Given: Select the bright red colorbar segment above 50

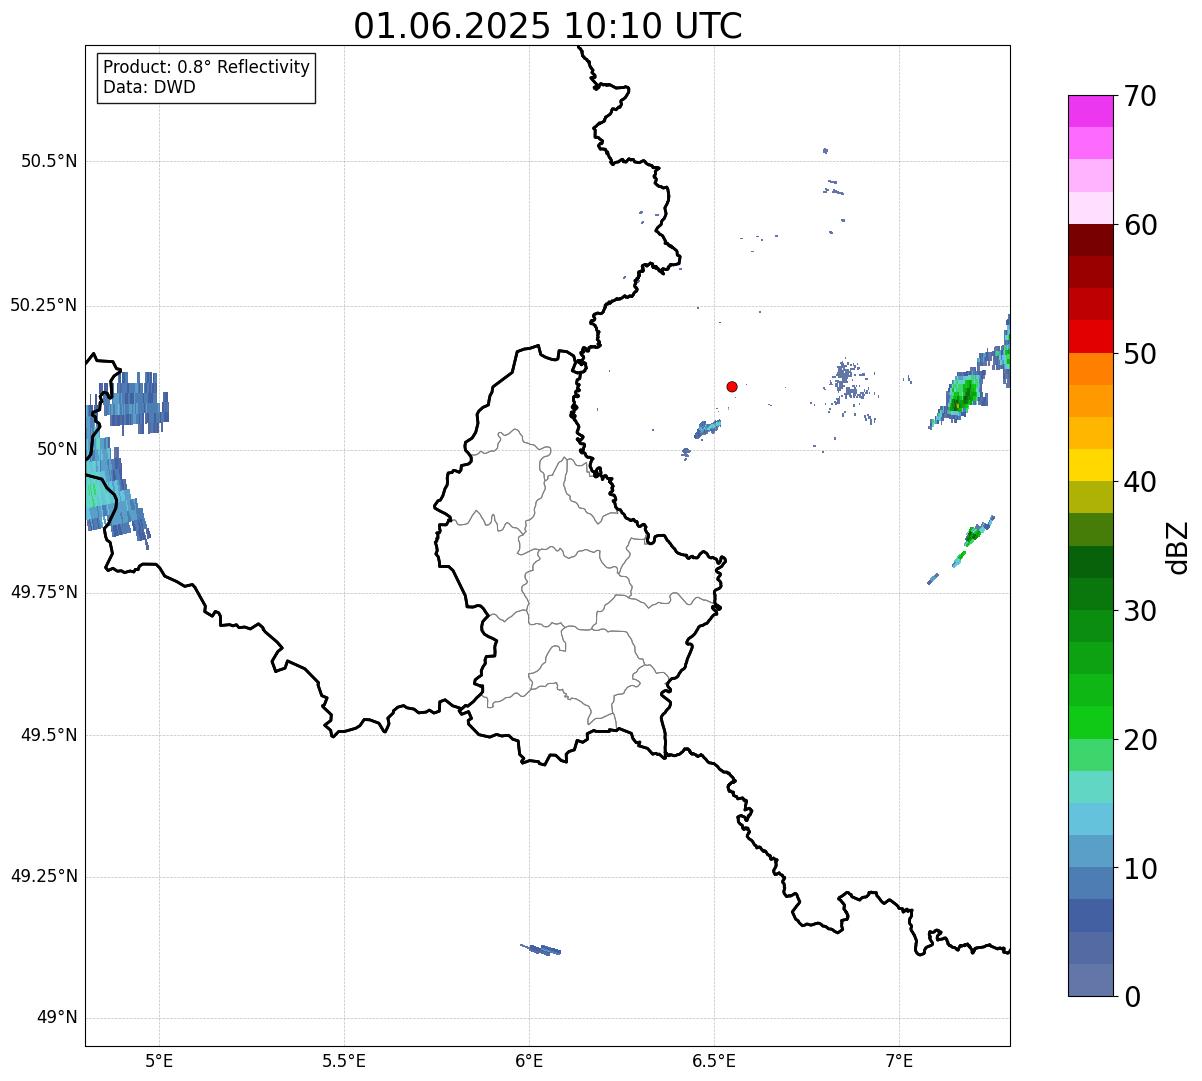Looking at the screenshot, I should pyautogui.click(x=1090, y=336).
